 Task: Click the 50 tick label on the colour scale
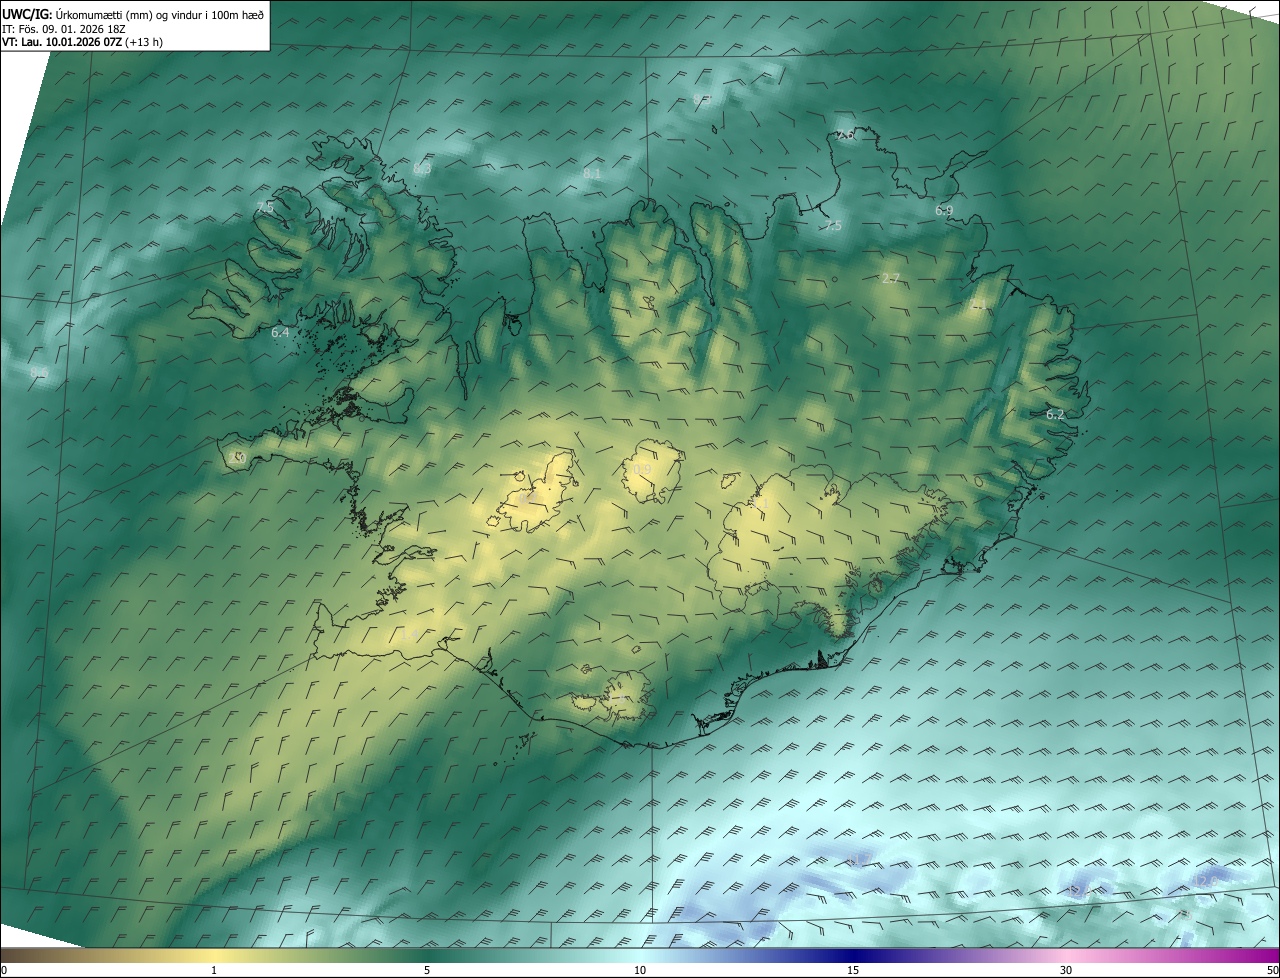(x=1272, y=970)
